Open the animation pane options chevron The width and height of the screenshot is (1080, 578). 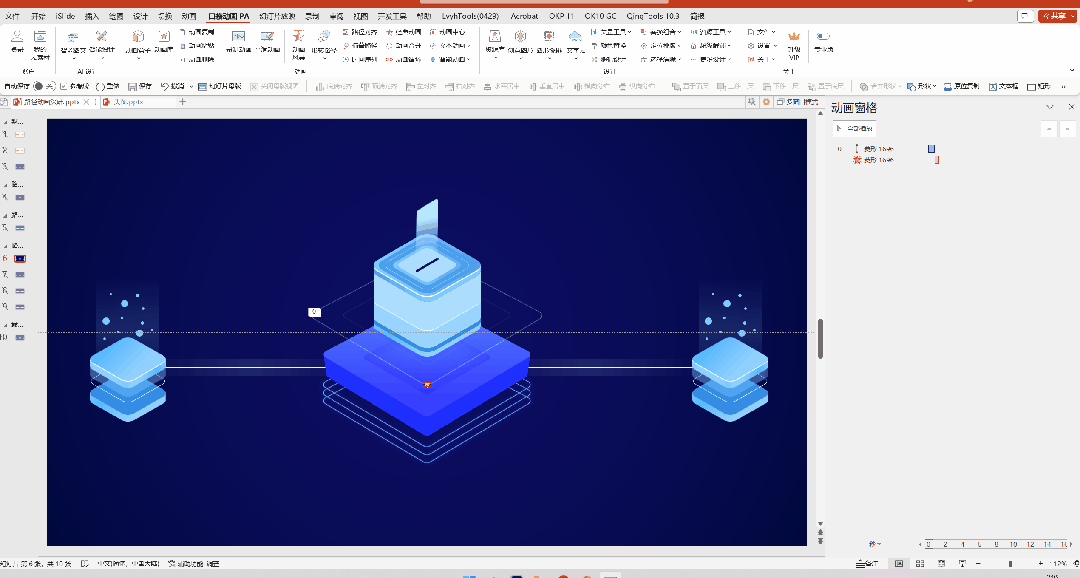1050,107
